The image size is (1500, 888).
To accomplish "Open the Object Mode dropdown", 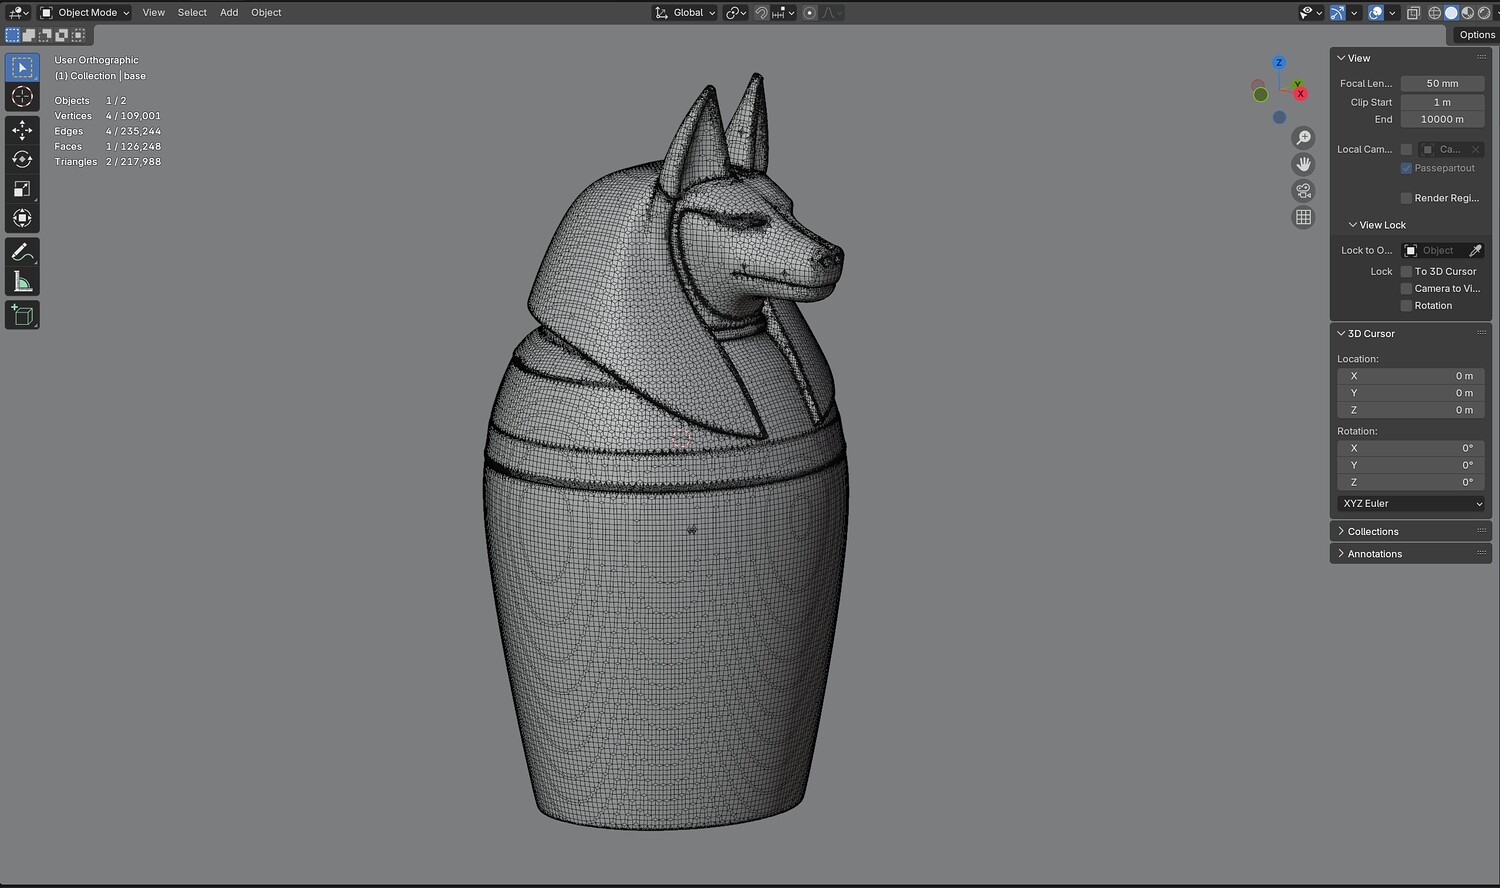I will (x=85, y=13).
